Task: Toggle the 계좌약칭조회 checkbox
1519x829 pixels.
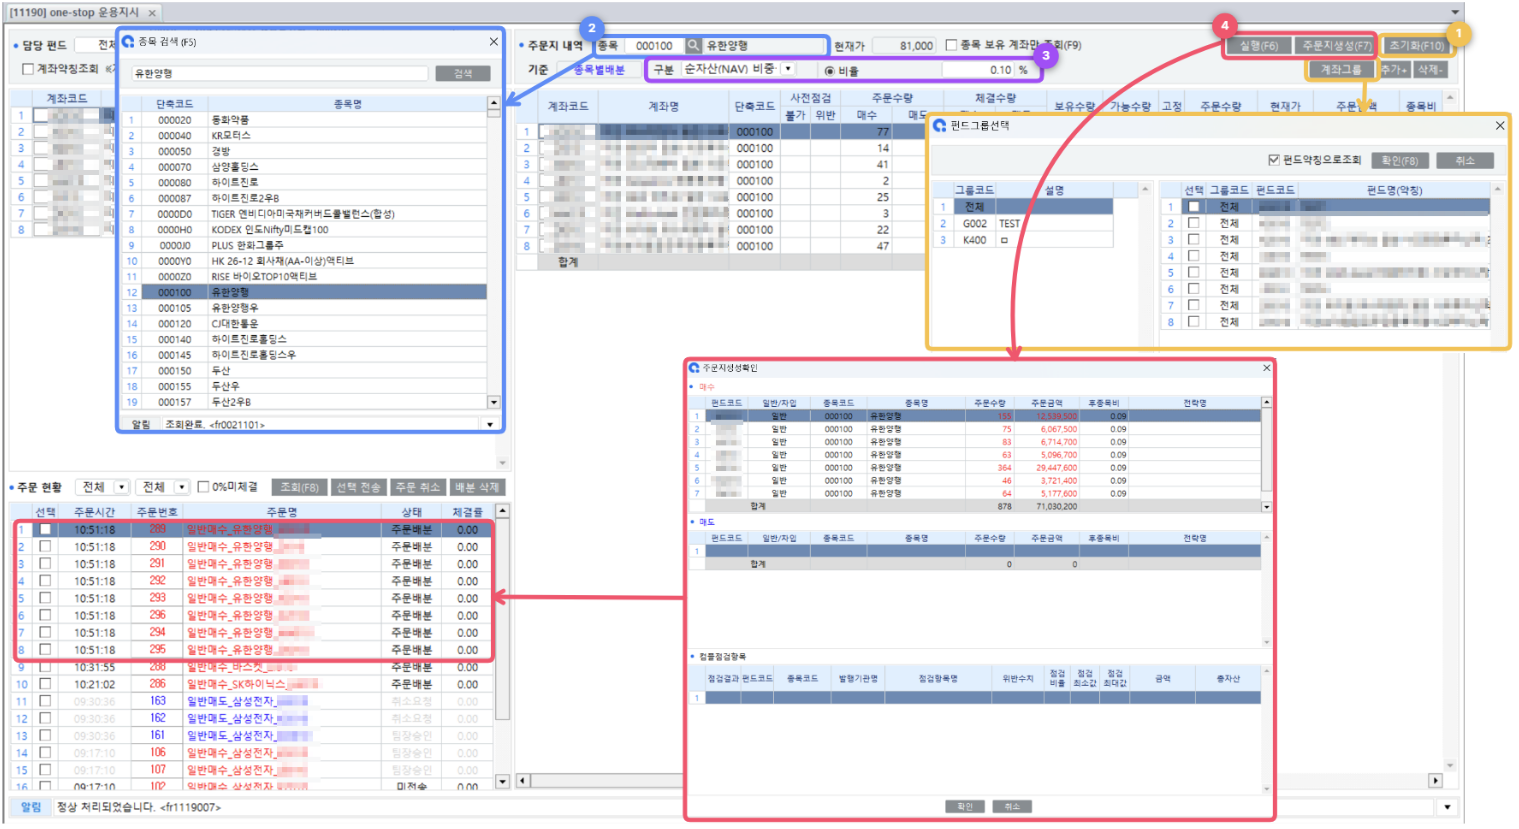Action: [28, 69]
